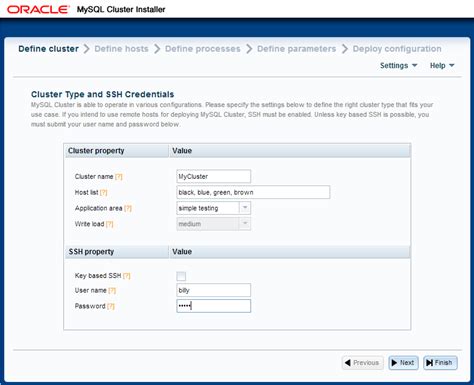Image resolution: width=474 pixels, height=385 pixels.
Task: Focus the Password input field
Action: 213,306
